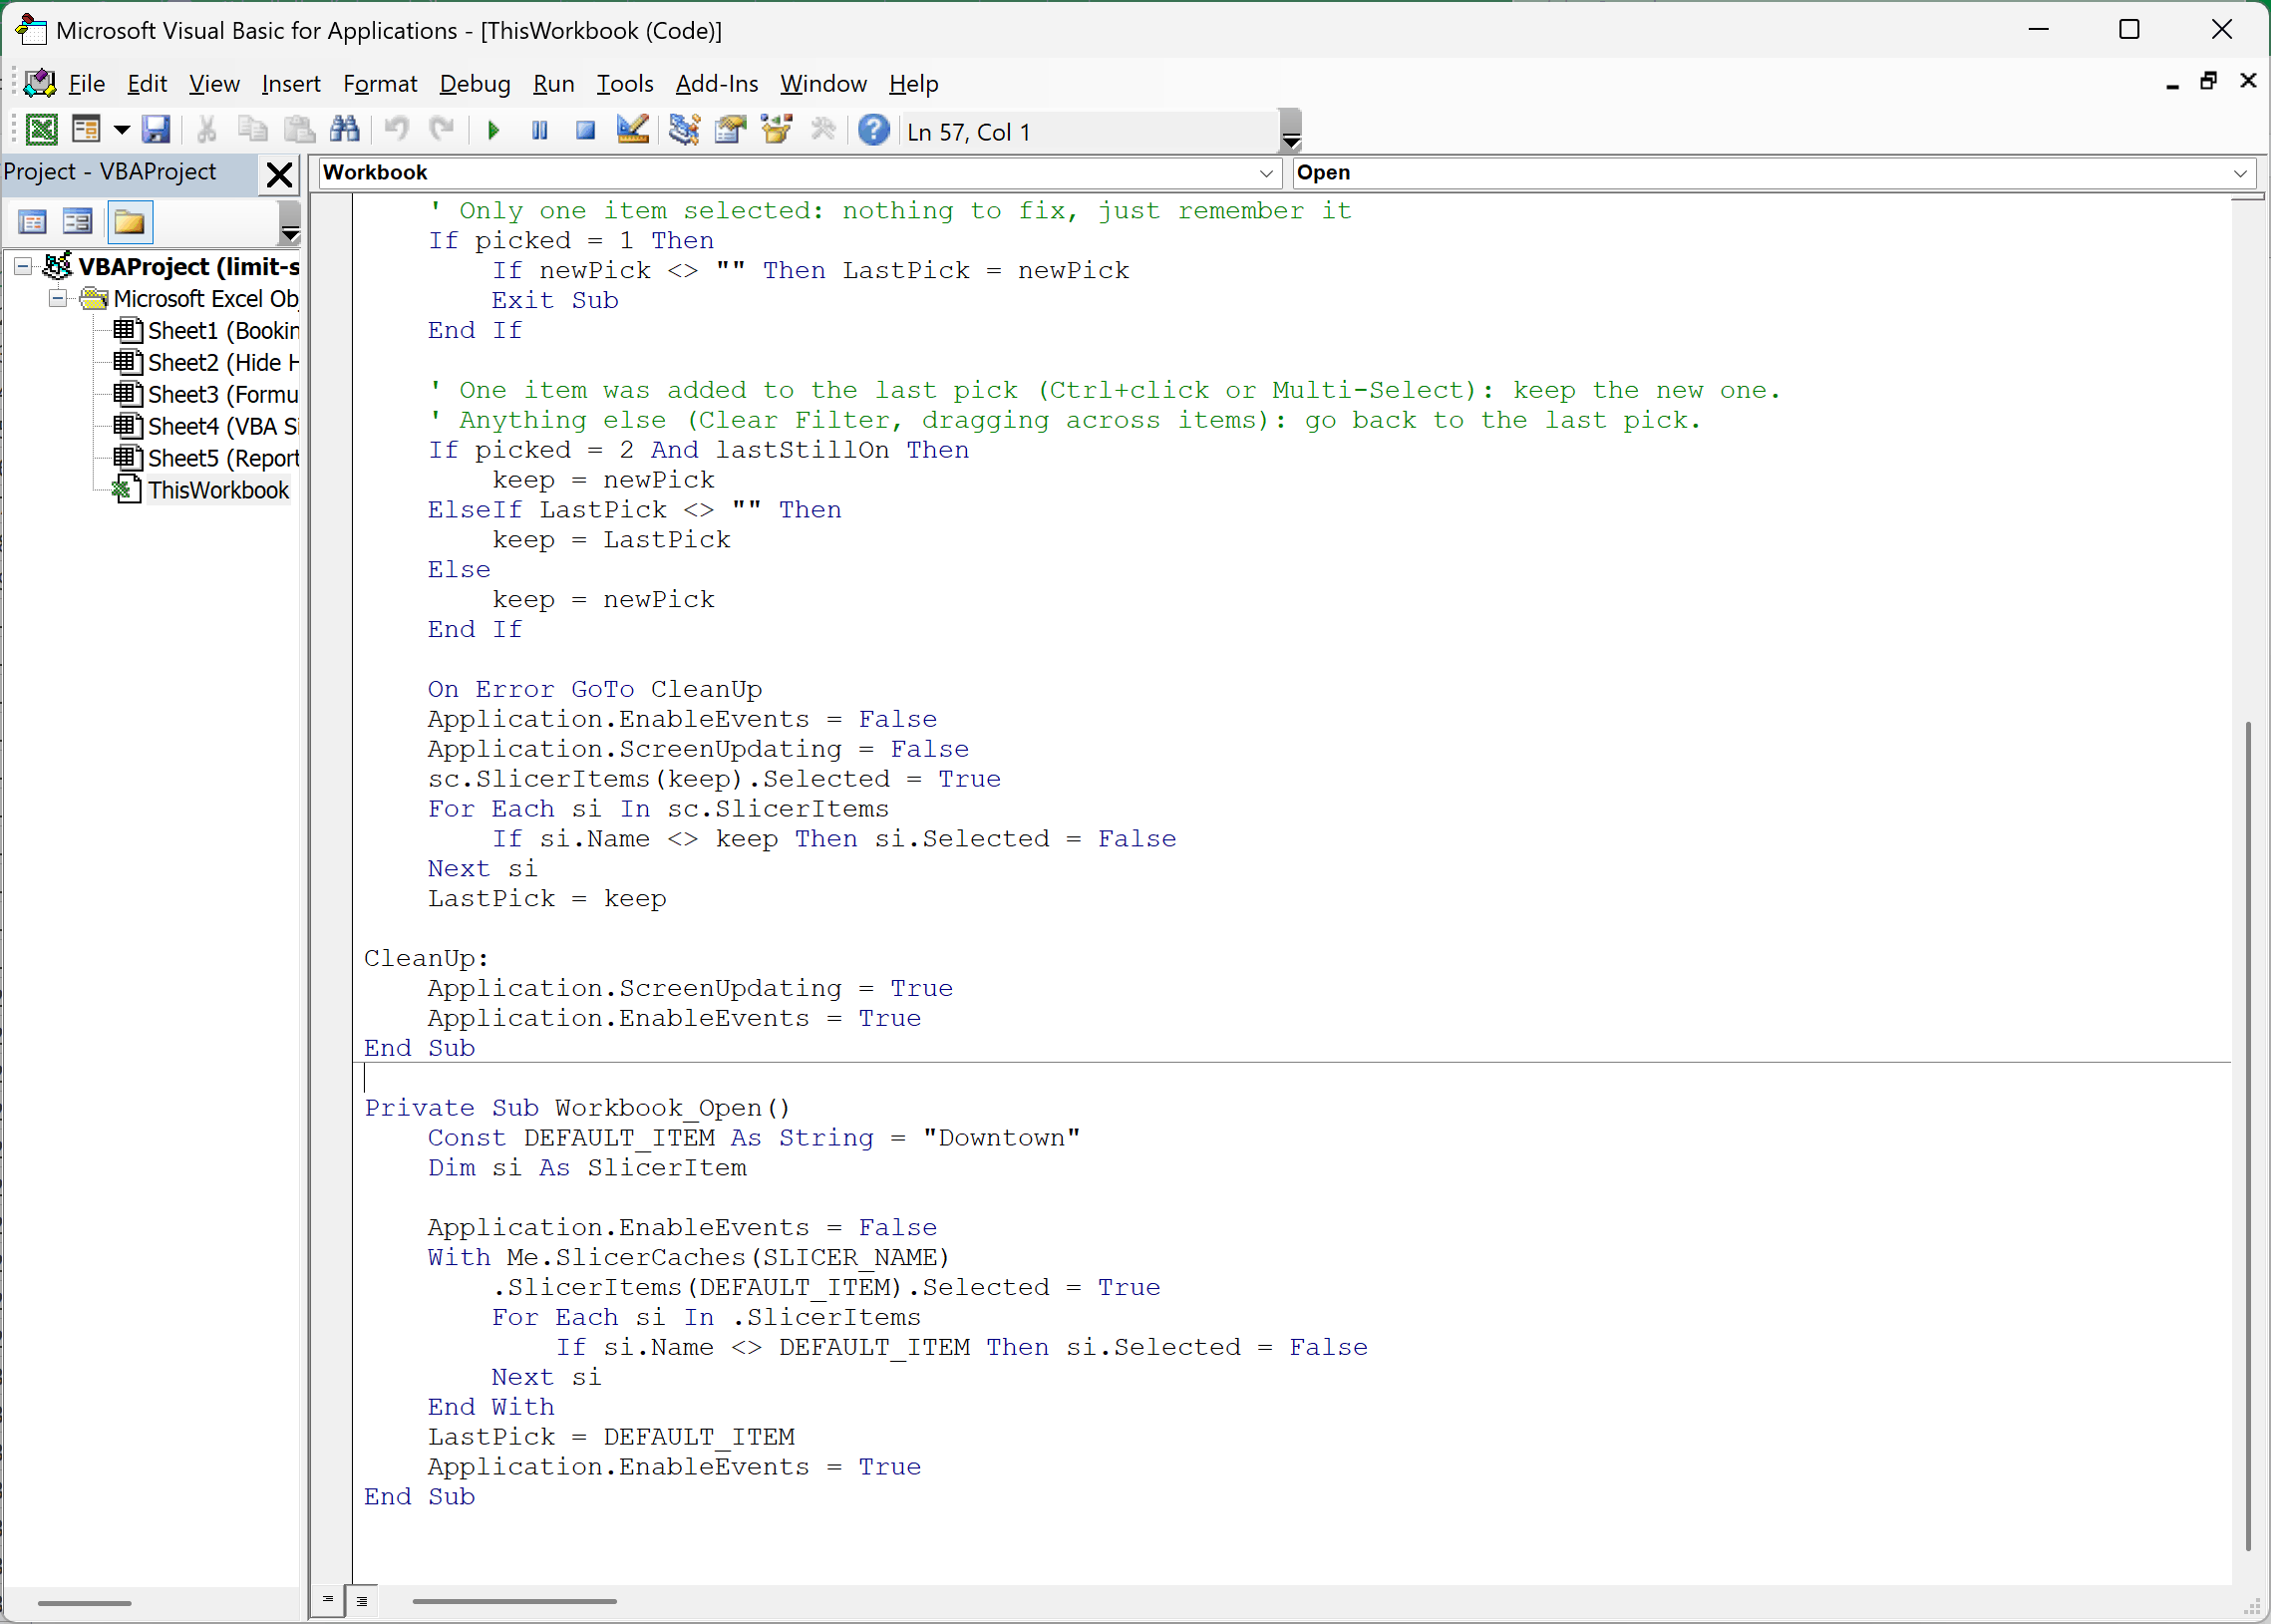This screenshot has height=1624, width=2271.
Task: Click the Copy toolbar icon
Action: tap(253, 130)
